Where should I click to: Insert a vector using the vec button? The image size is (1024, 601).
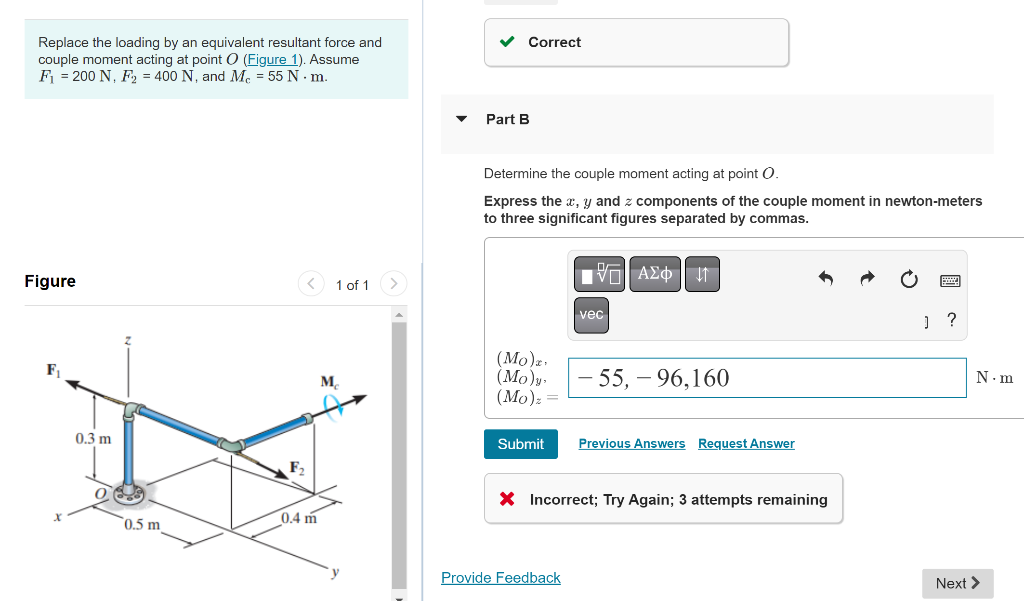(x=590, y=314)
